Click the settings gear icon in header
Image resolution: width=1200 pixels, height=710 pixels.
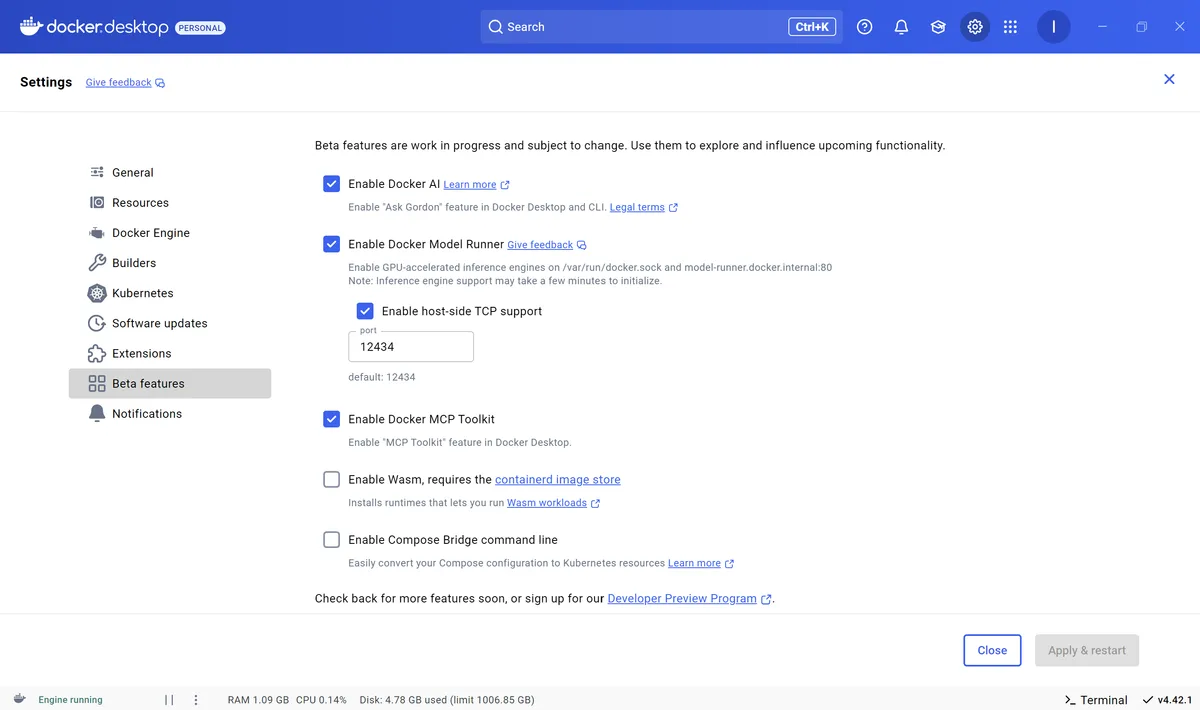pos(975,27)
